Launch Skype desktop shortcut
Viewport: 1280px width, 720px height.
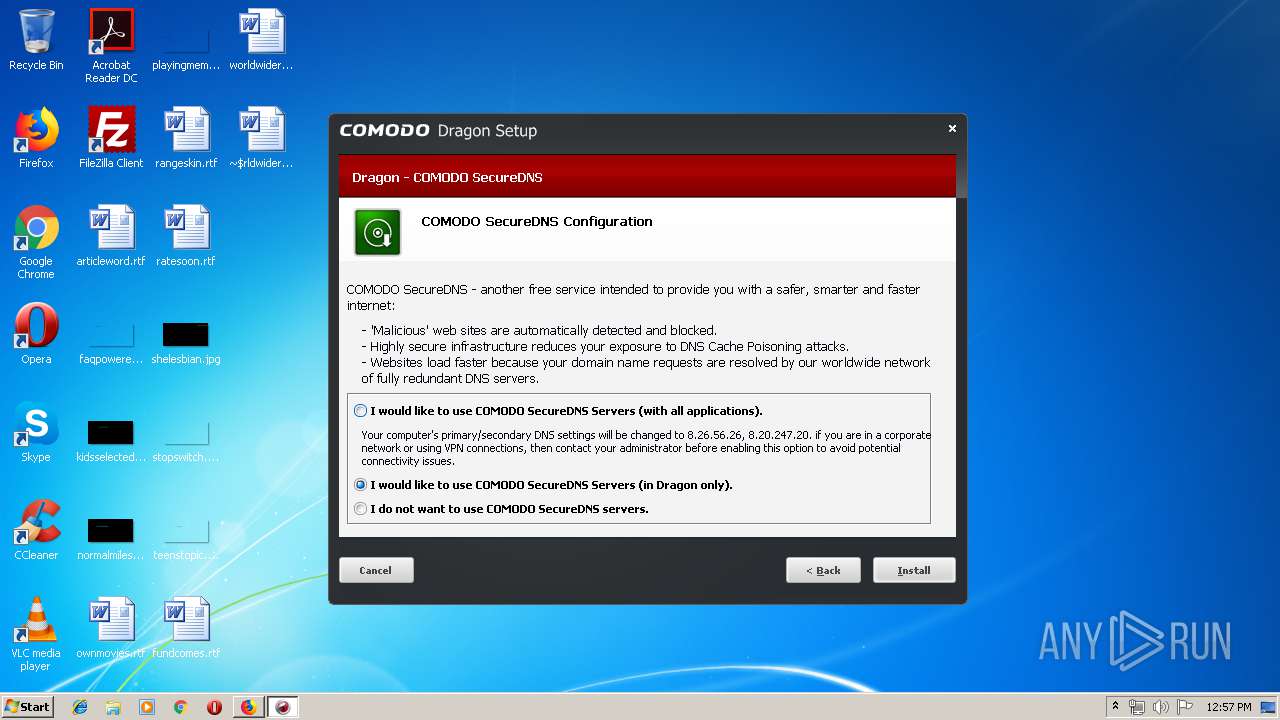click(36, 432)
